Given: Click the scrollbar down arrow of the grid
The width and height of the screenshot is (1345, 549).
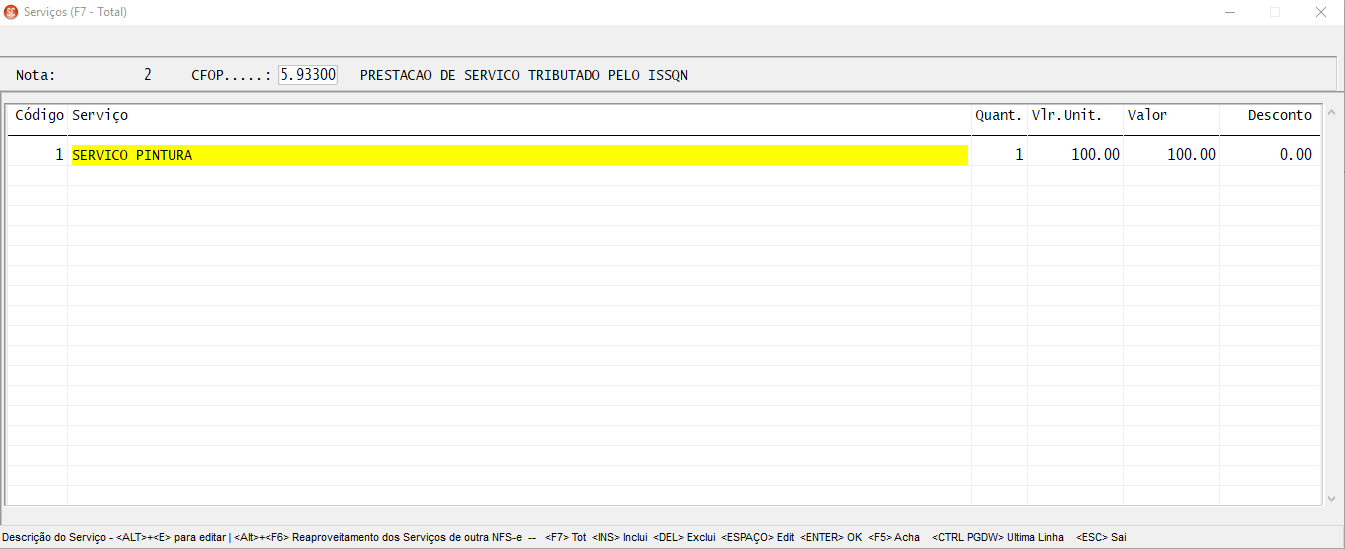Looking at the screenshot, I should (1330, 497).
